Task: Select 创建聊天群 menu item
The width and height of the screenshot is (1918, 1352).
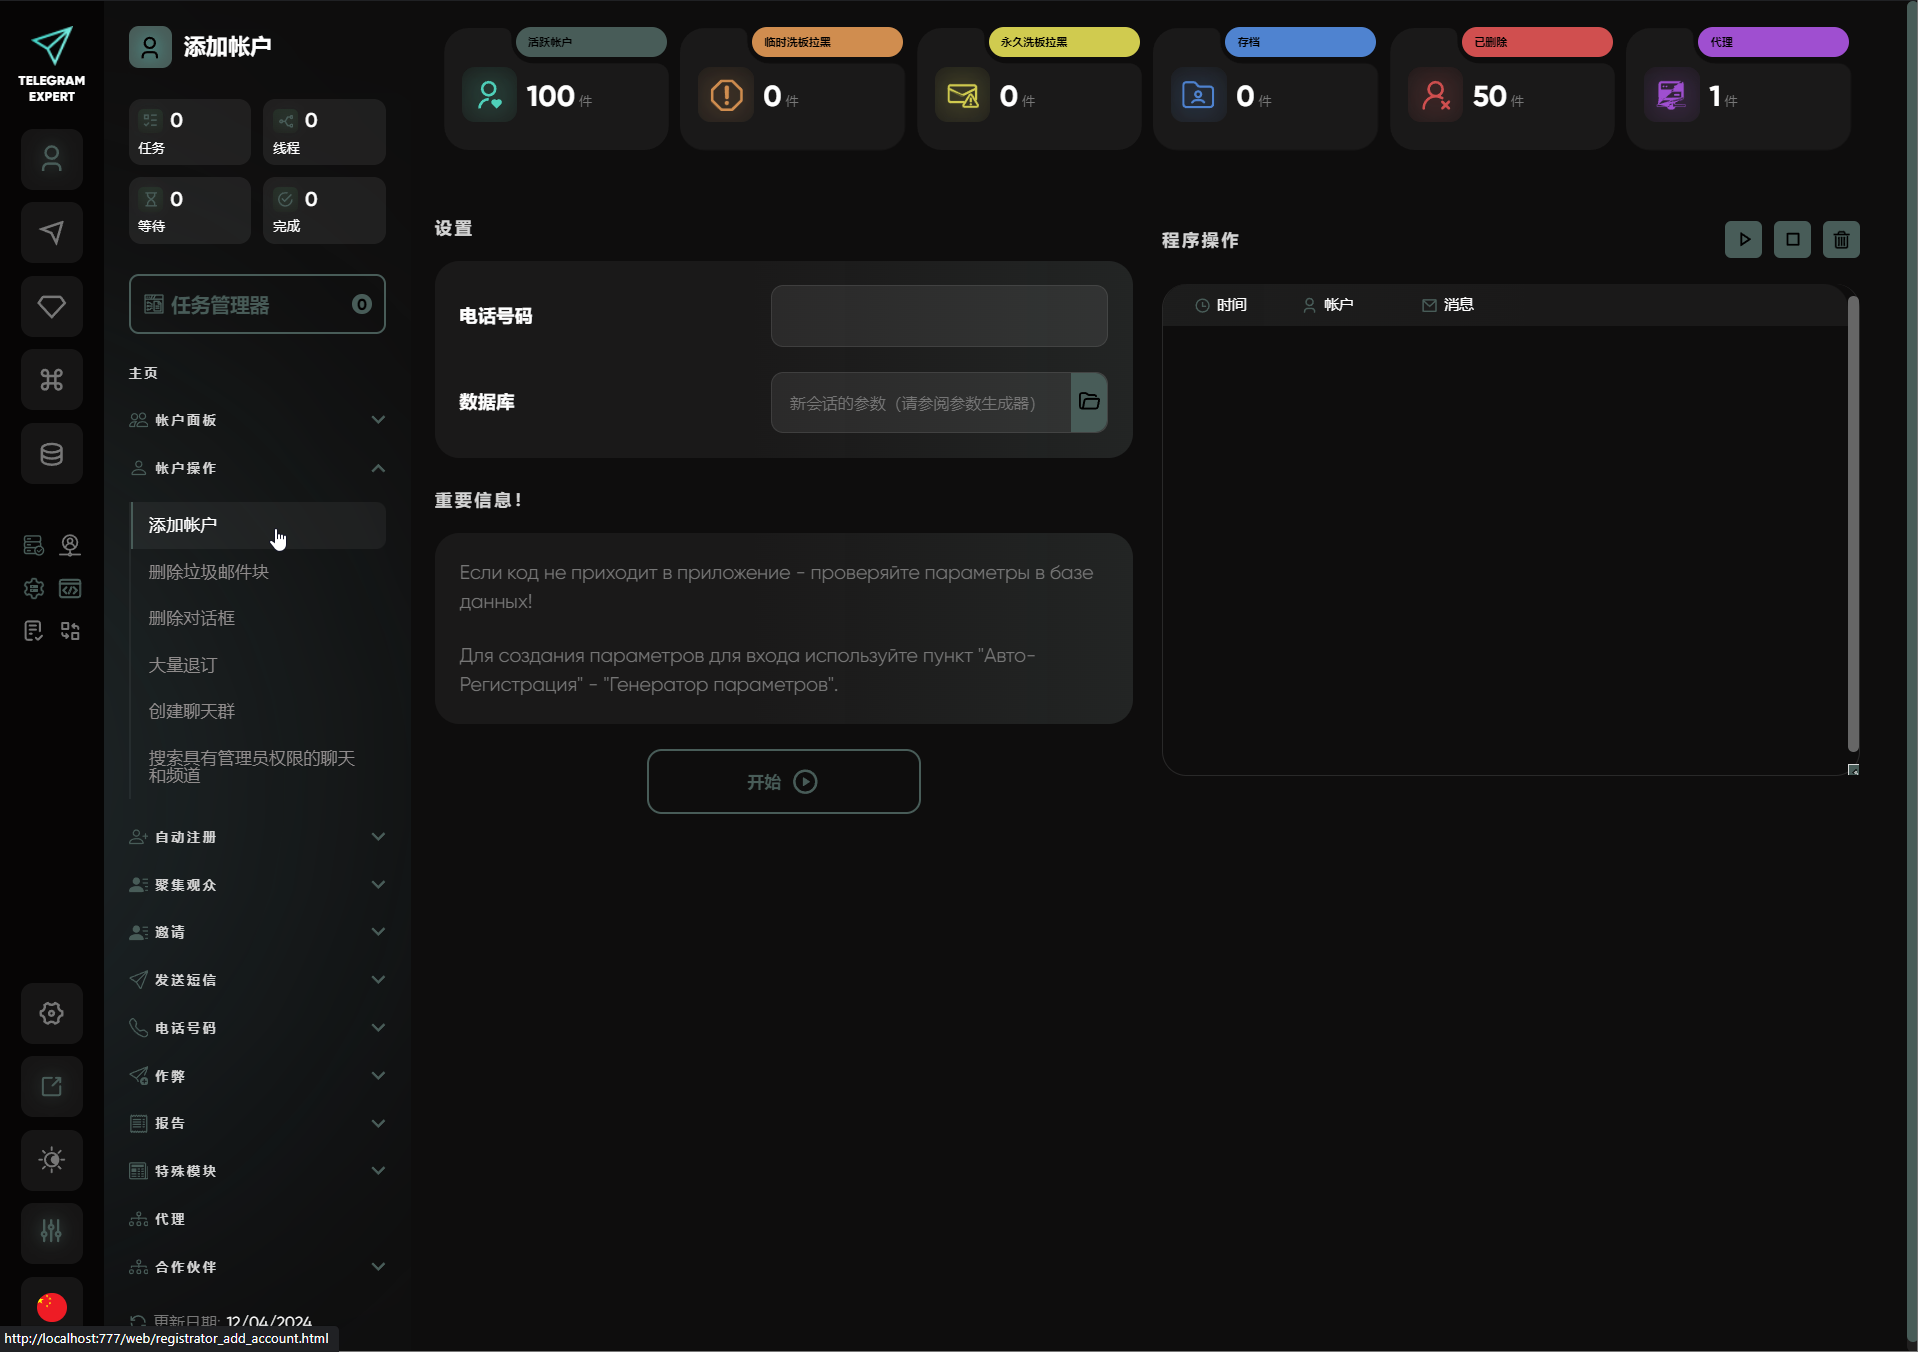Action: coord(192,711)
